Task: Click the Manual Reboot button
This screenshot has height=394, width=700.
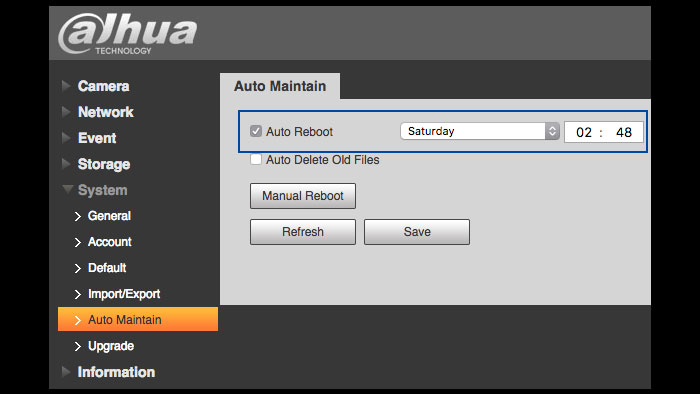Action: [303, 196]
